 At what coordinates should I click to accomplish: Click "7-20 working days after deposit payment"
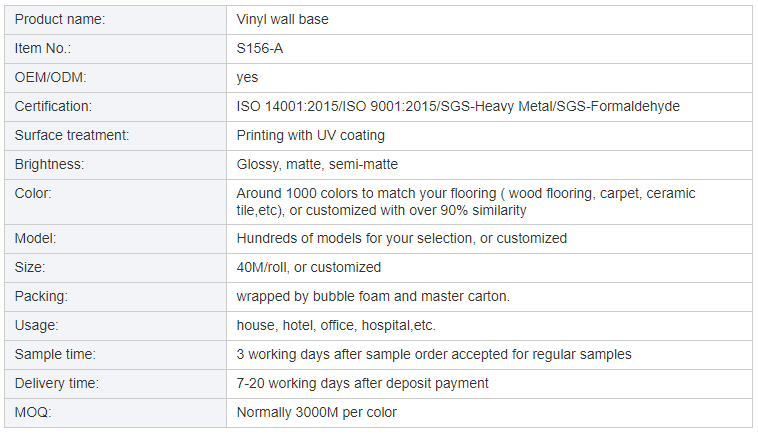click(362, 383)
